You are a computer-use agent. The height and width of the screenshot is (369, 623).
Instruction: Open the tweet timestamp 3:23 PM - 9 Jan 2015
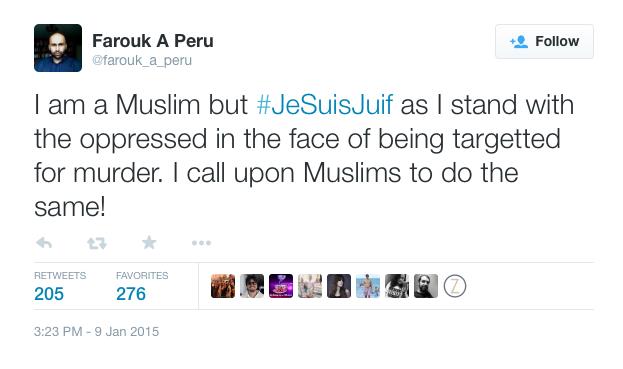(97, 332)
